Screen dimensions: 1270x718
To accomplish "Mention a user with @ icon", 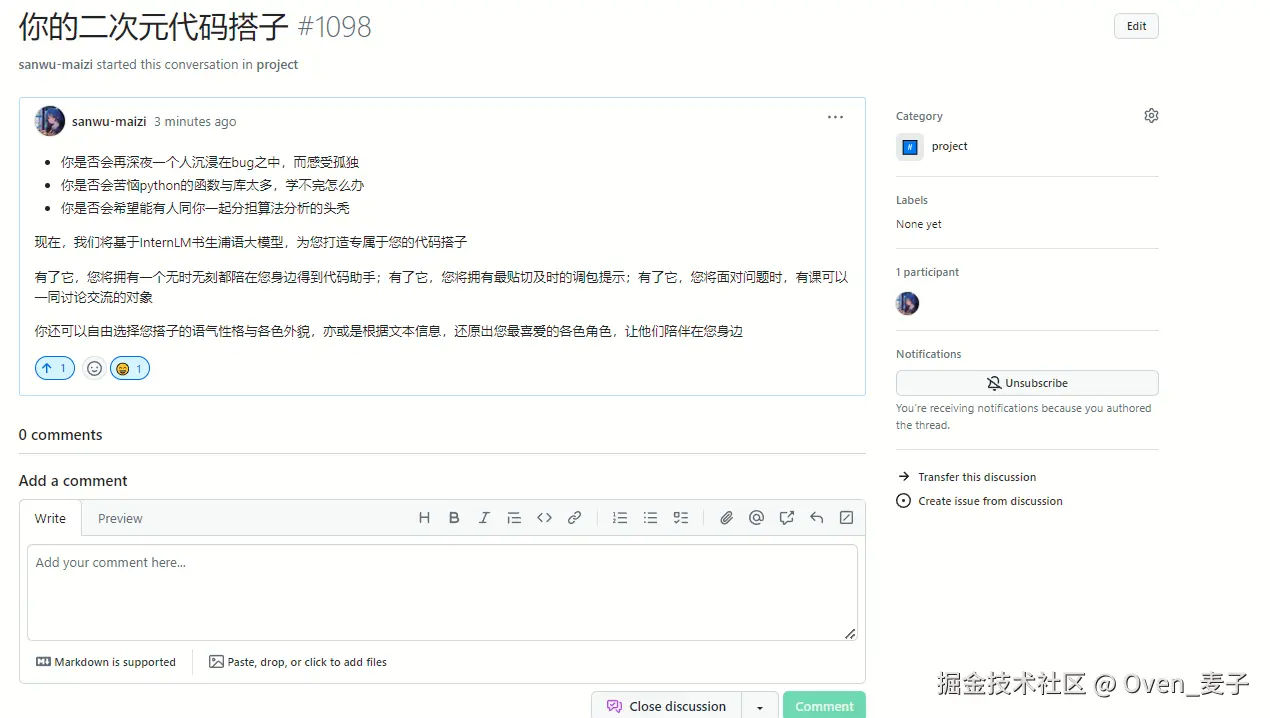I will (x=757, y=518).
